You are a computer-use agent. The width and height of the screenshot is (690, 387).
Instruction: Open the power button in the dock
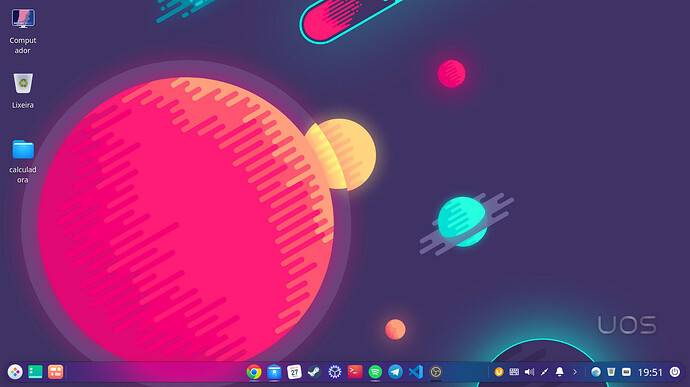(x=675, y=372)
